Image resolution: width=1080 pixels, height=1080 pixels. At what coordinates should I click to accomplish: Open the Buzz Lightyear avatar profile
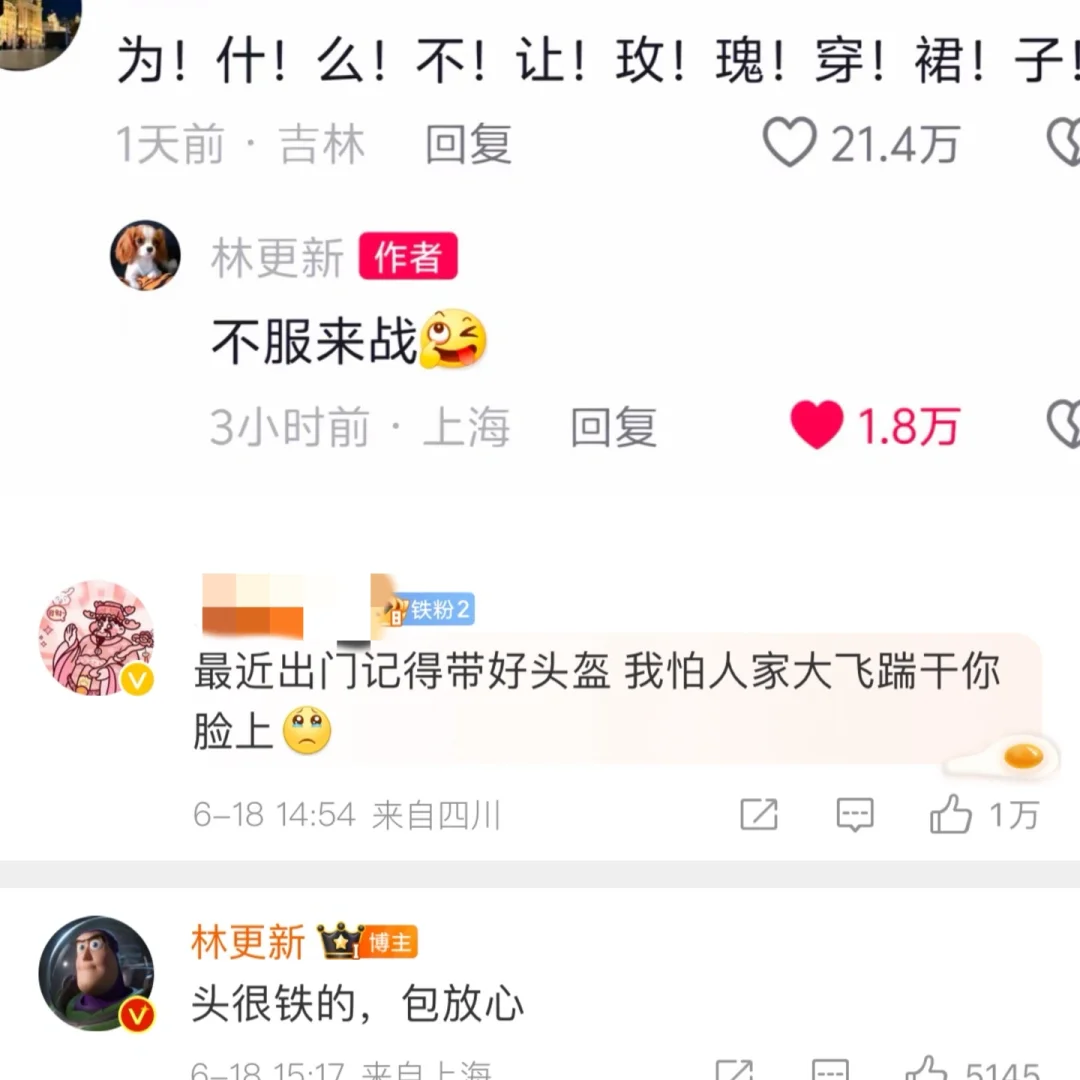pos(96,973)
